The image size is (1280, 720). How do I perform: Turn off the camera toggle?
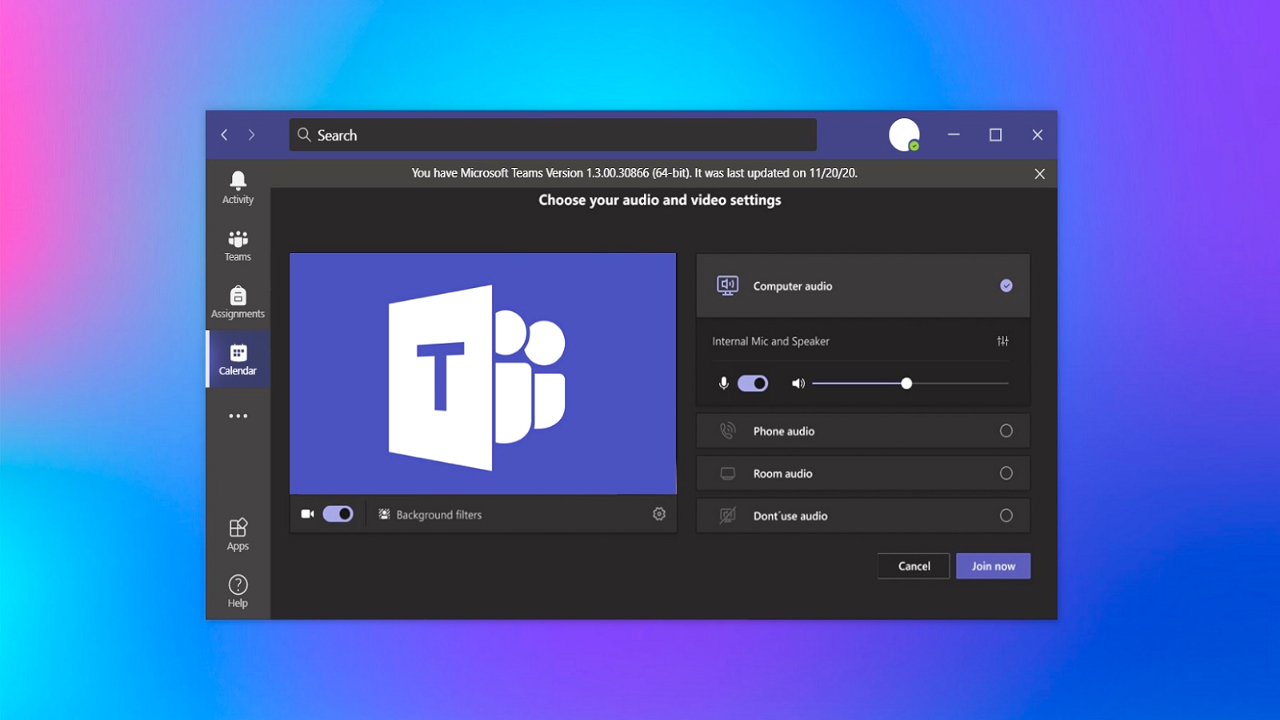338,514
